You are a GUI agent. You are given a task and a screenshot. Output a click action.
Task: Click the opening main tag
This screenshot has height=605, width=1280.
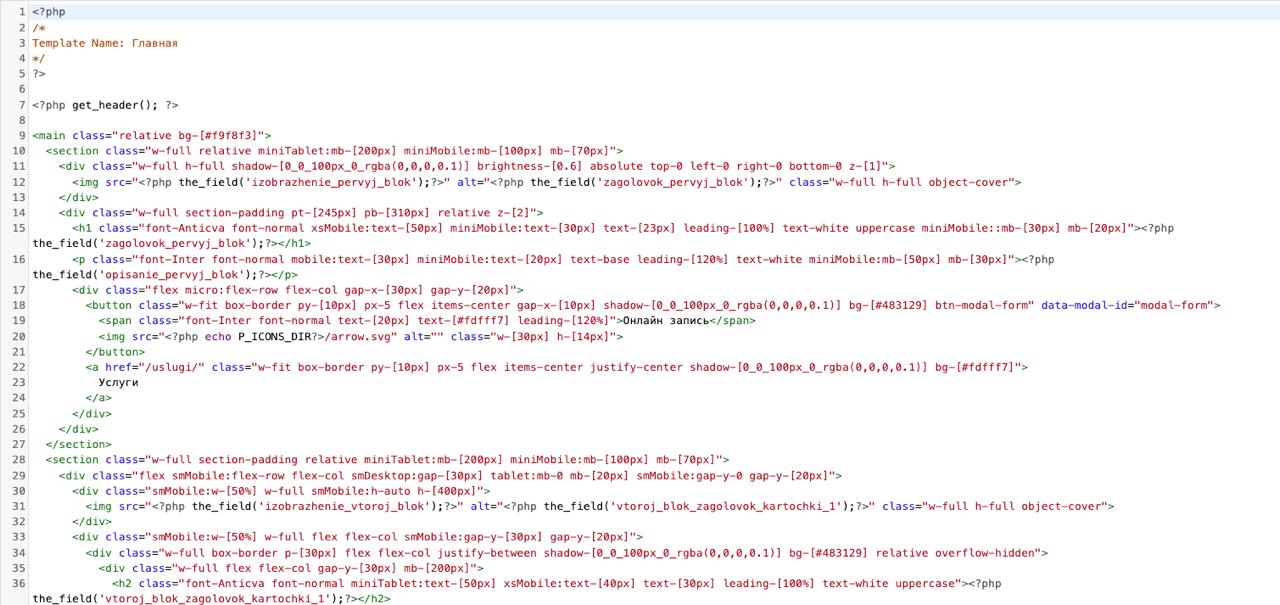[50, 136]
